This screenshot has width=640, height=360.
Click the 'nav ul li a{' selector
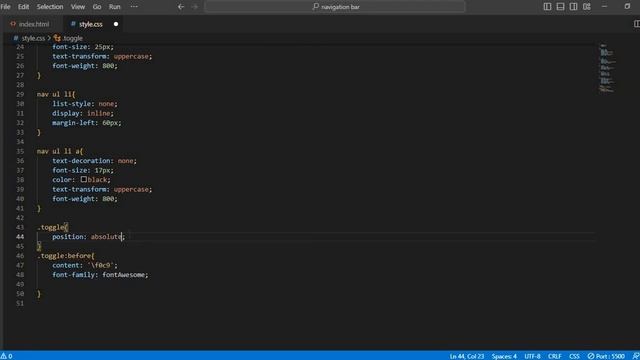point(60,151)
